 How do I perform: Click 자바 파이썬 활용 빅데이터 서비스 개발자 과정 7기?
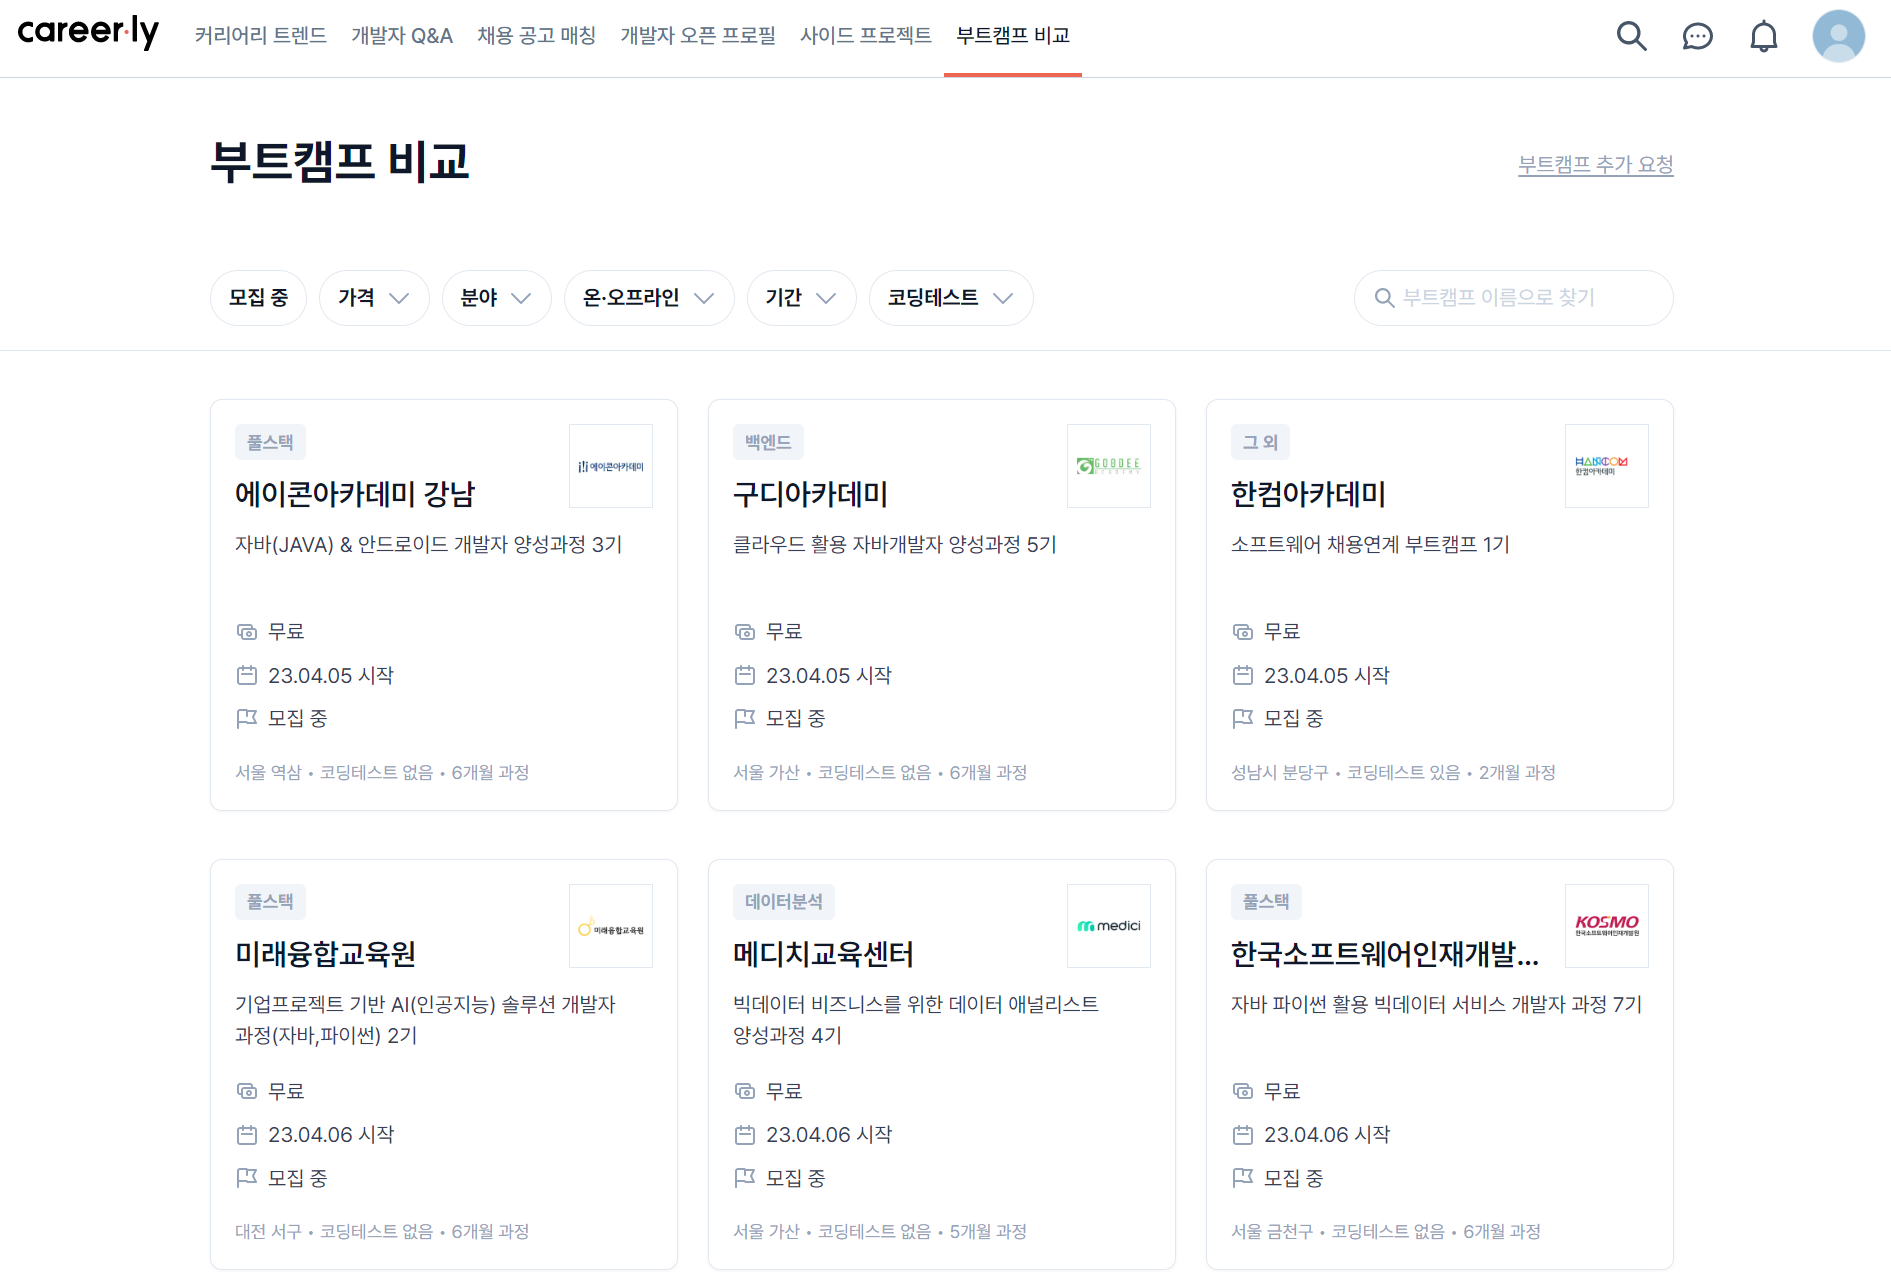click(1436, 1004)
